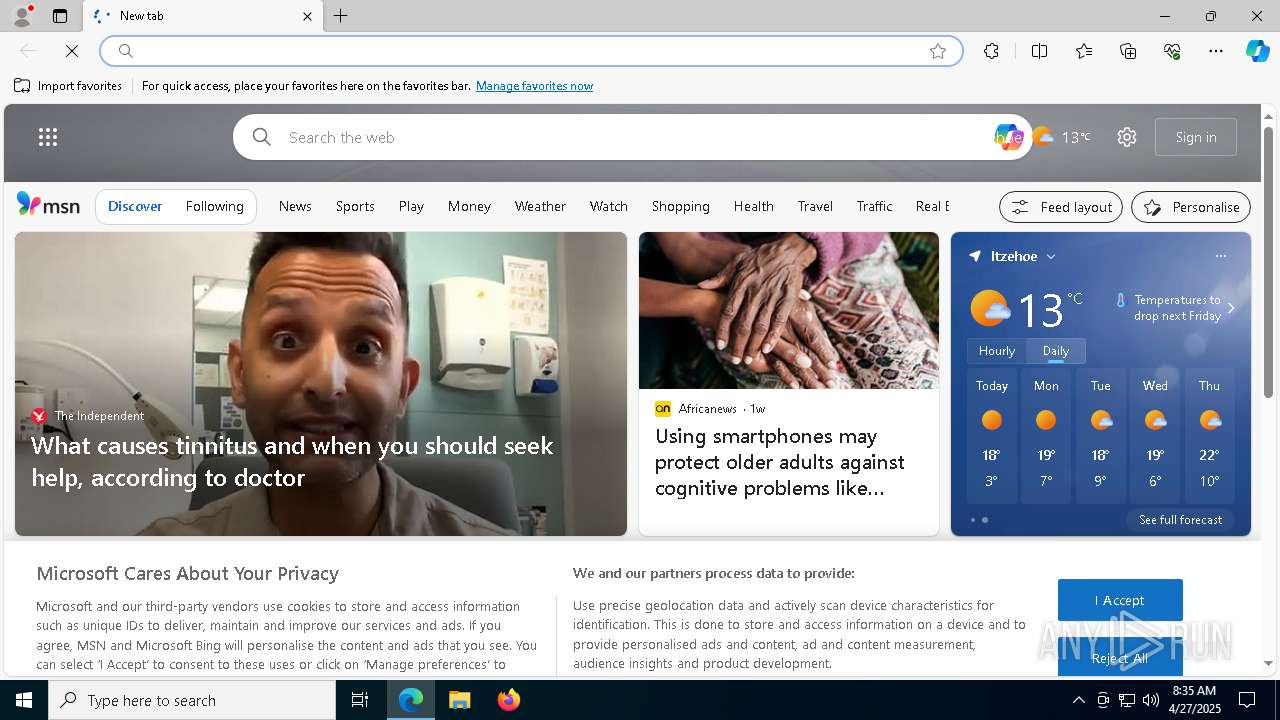Open the Sports category
Viewport: 1280px width, 720px height.
[355, 206]
